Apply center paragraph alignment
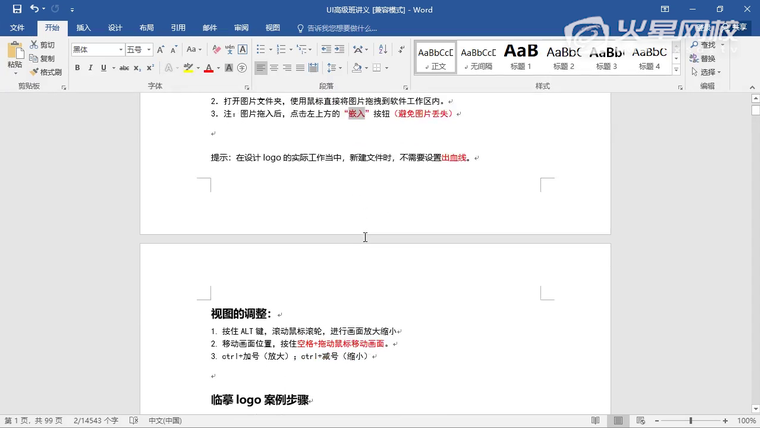Image resolution: width=760 pixels, height=428 pixels. [274, 68]
